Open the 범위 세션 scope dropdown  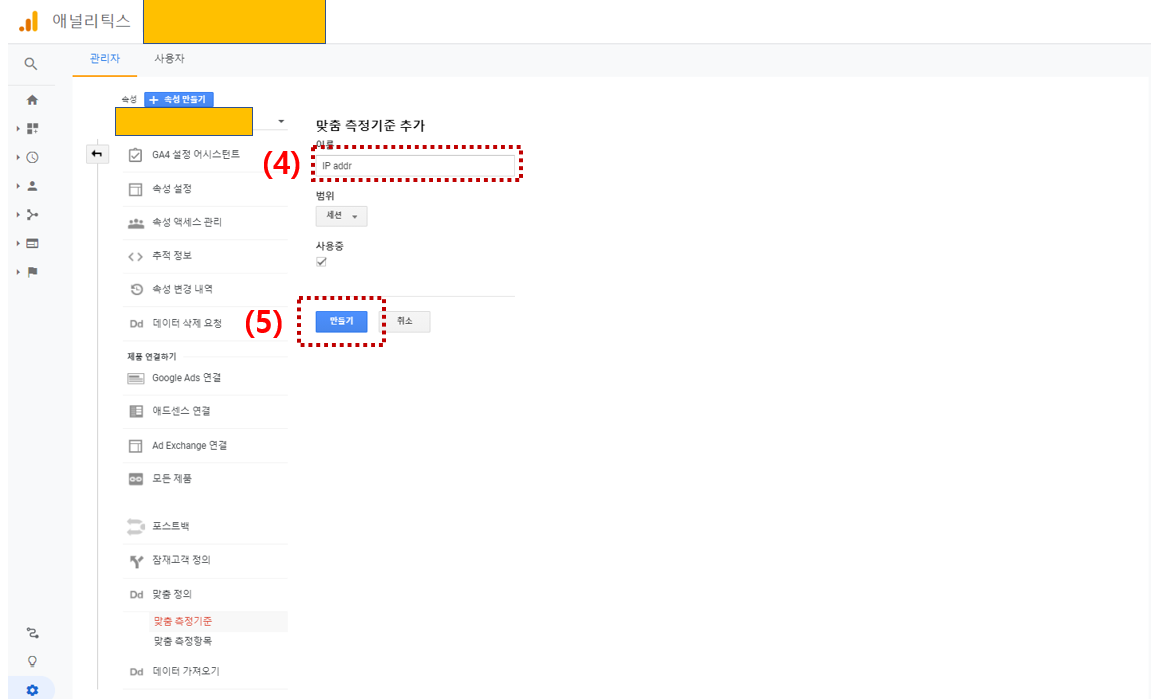coord(341,216)
